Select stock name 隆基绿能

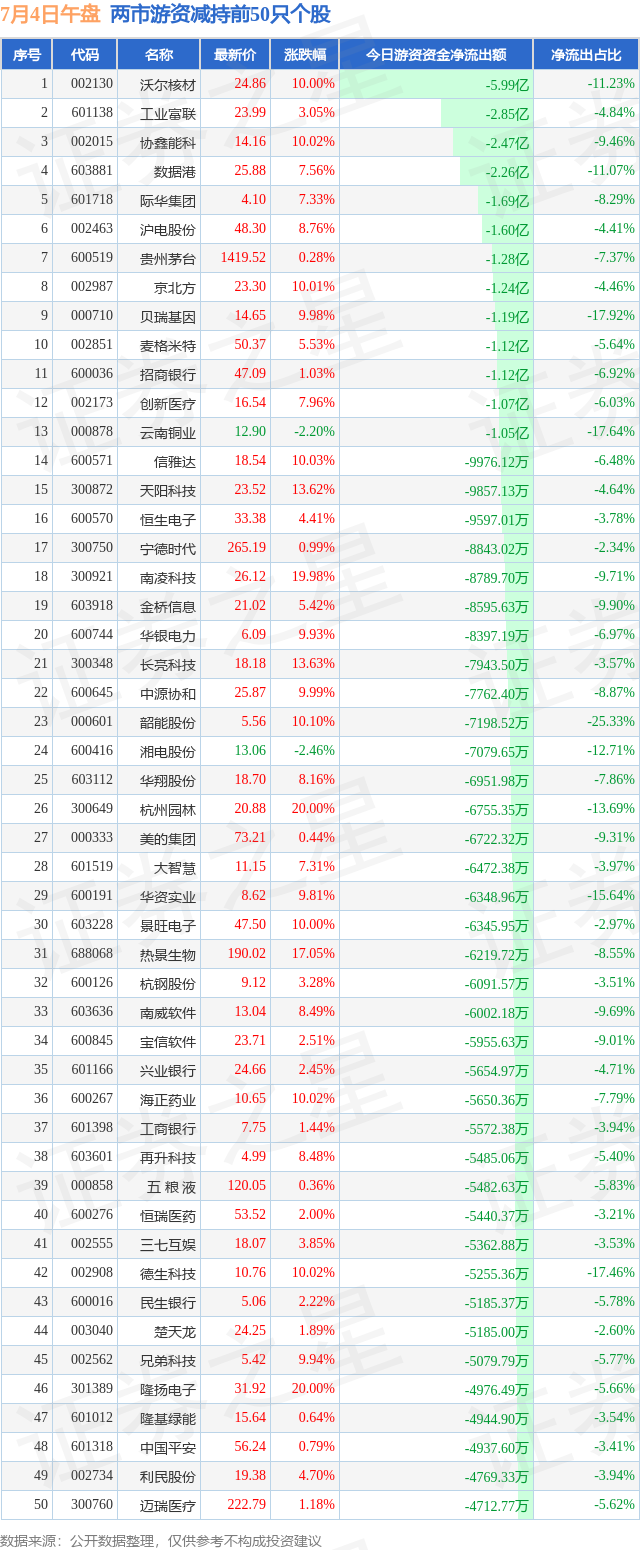(168, 1418)
